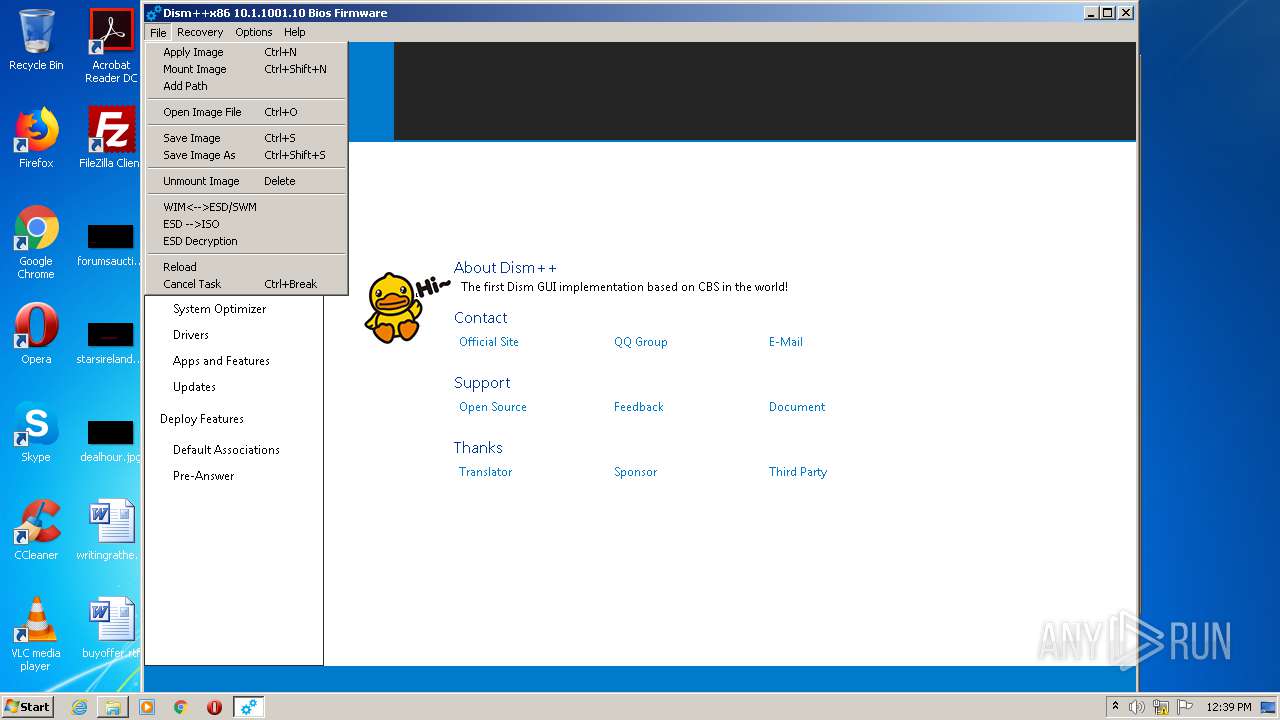Click the Translator thanks link

[x=485, y=472]
